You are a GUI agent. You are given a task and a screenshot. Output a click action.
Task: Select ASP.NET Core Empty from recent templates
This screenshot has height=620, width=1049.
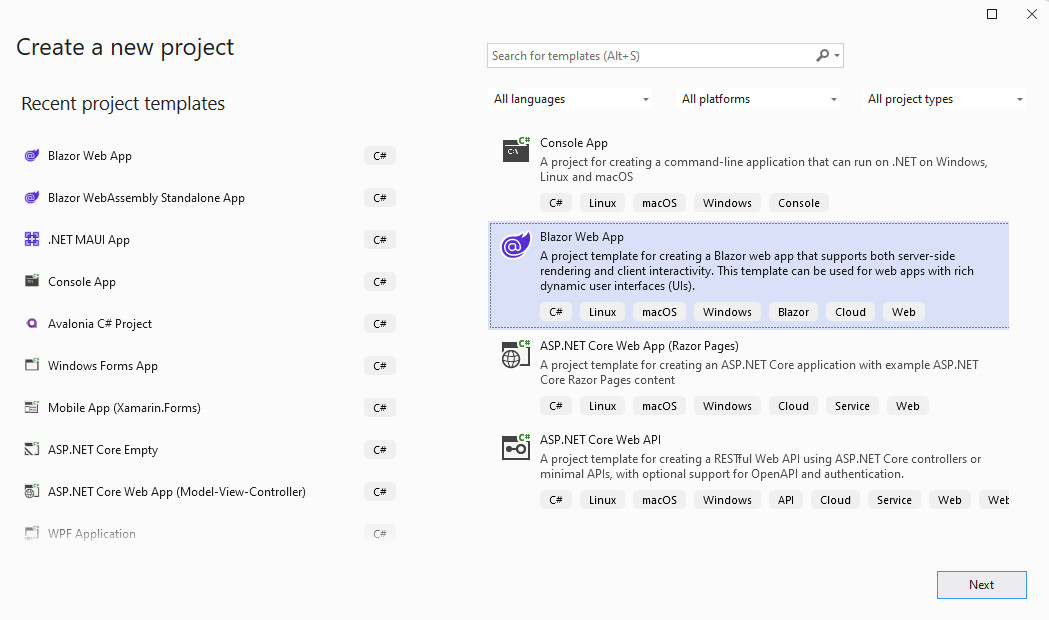click(103, 450)
